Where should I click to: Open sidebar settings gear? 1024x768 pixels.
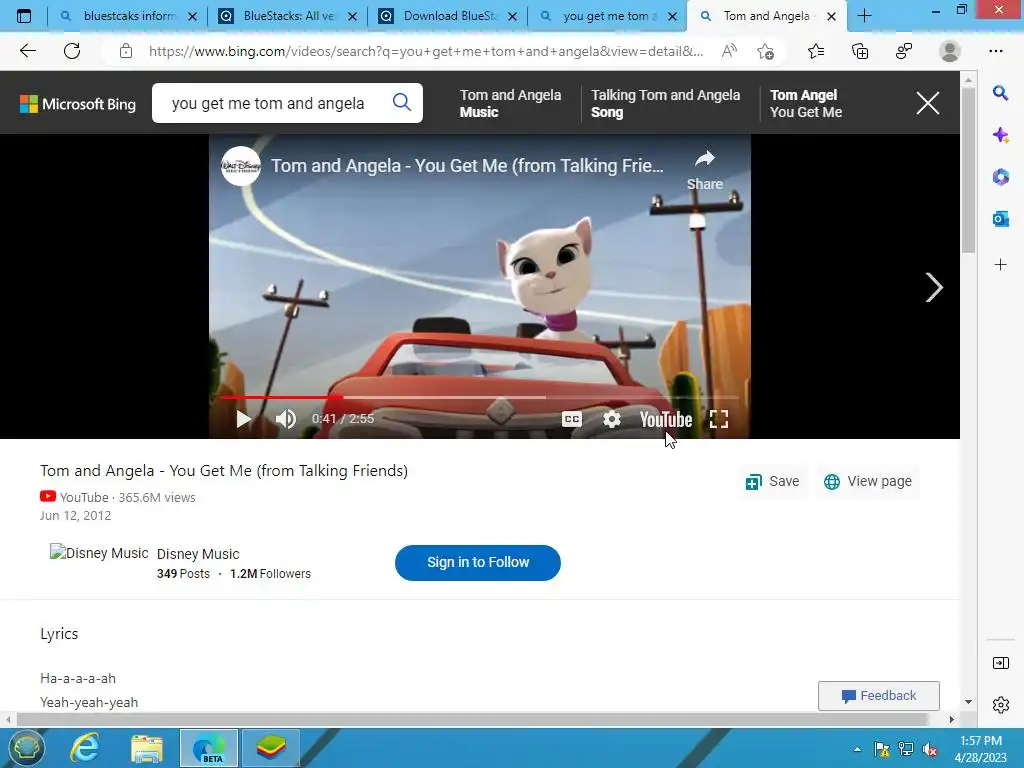[1000, 705]
